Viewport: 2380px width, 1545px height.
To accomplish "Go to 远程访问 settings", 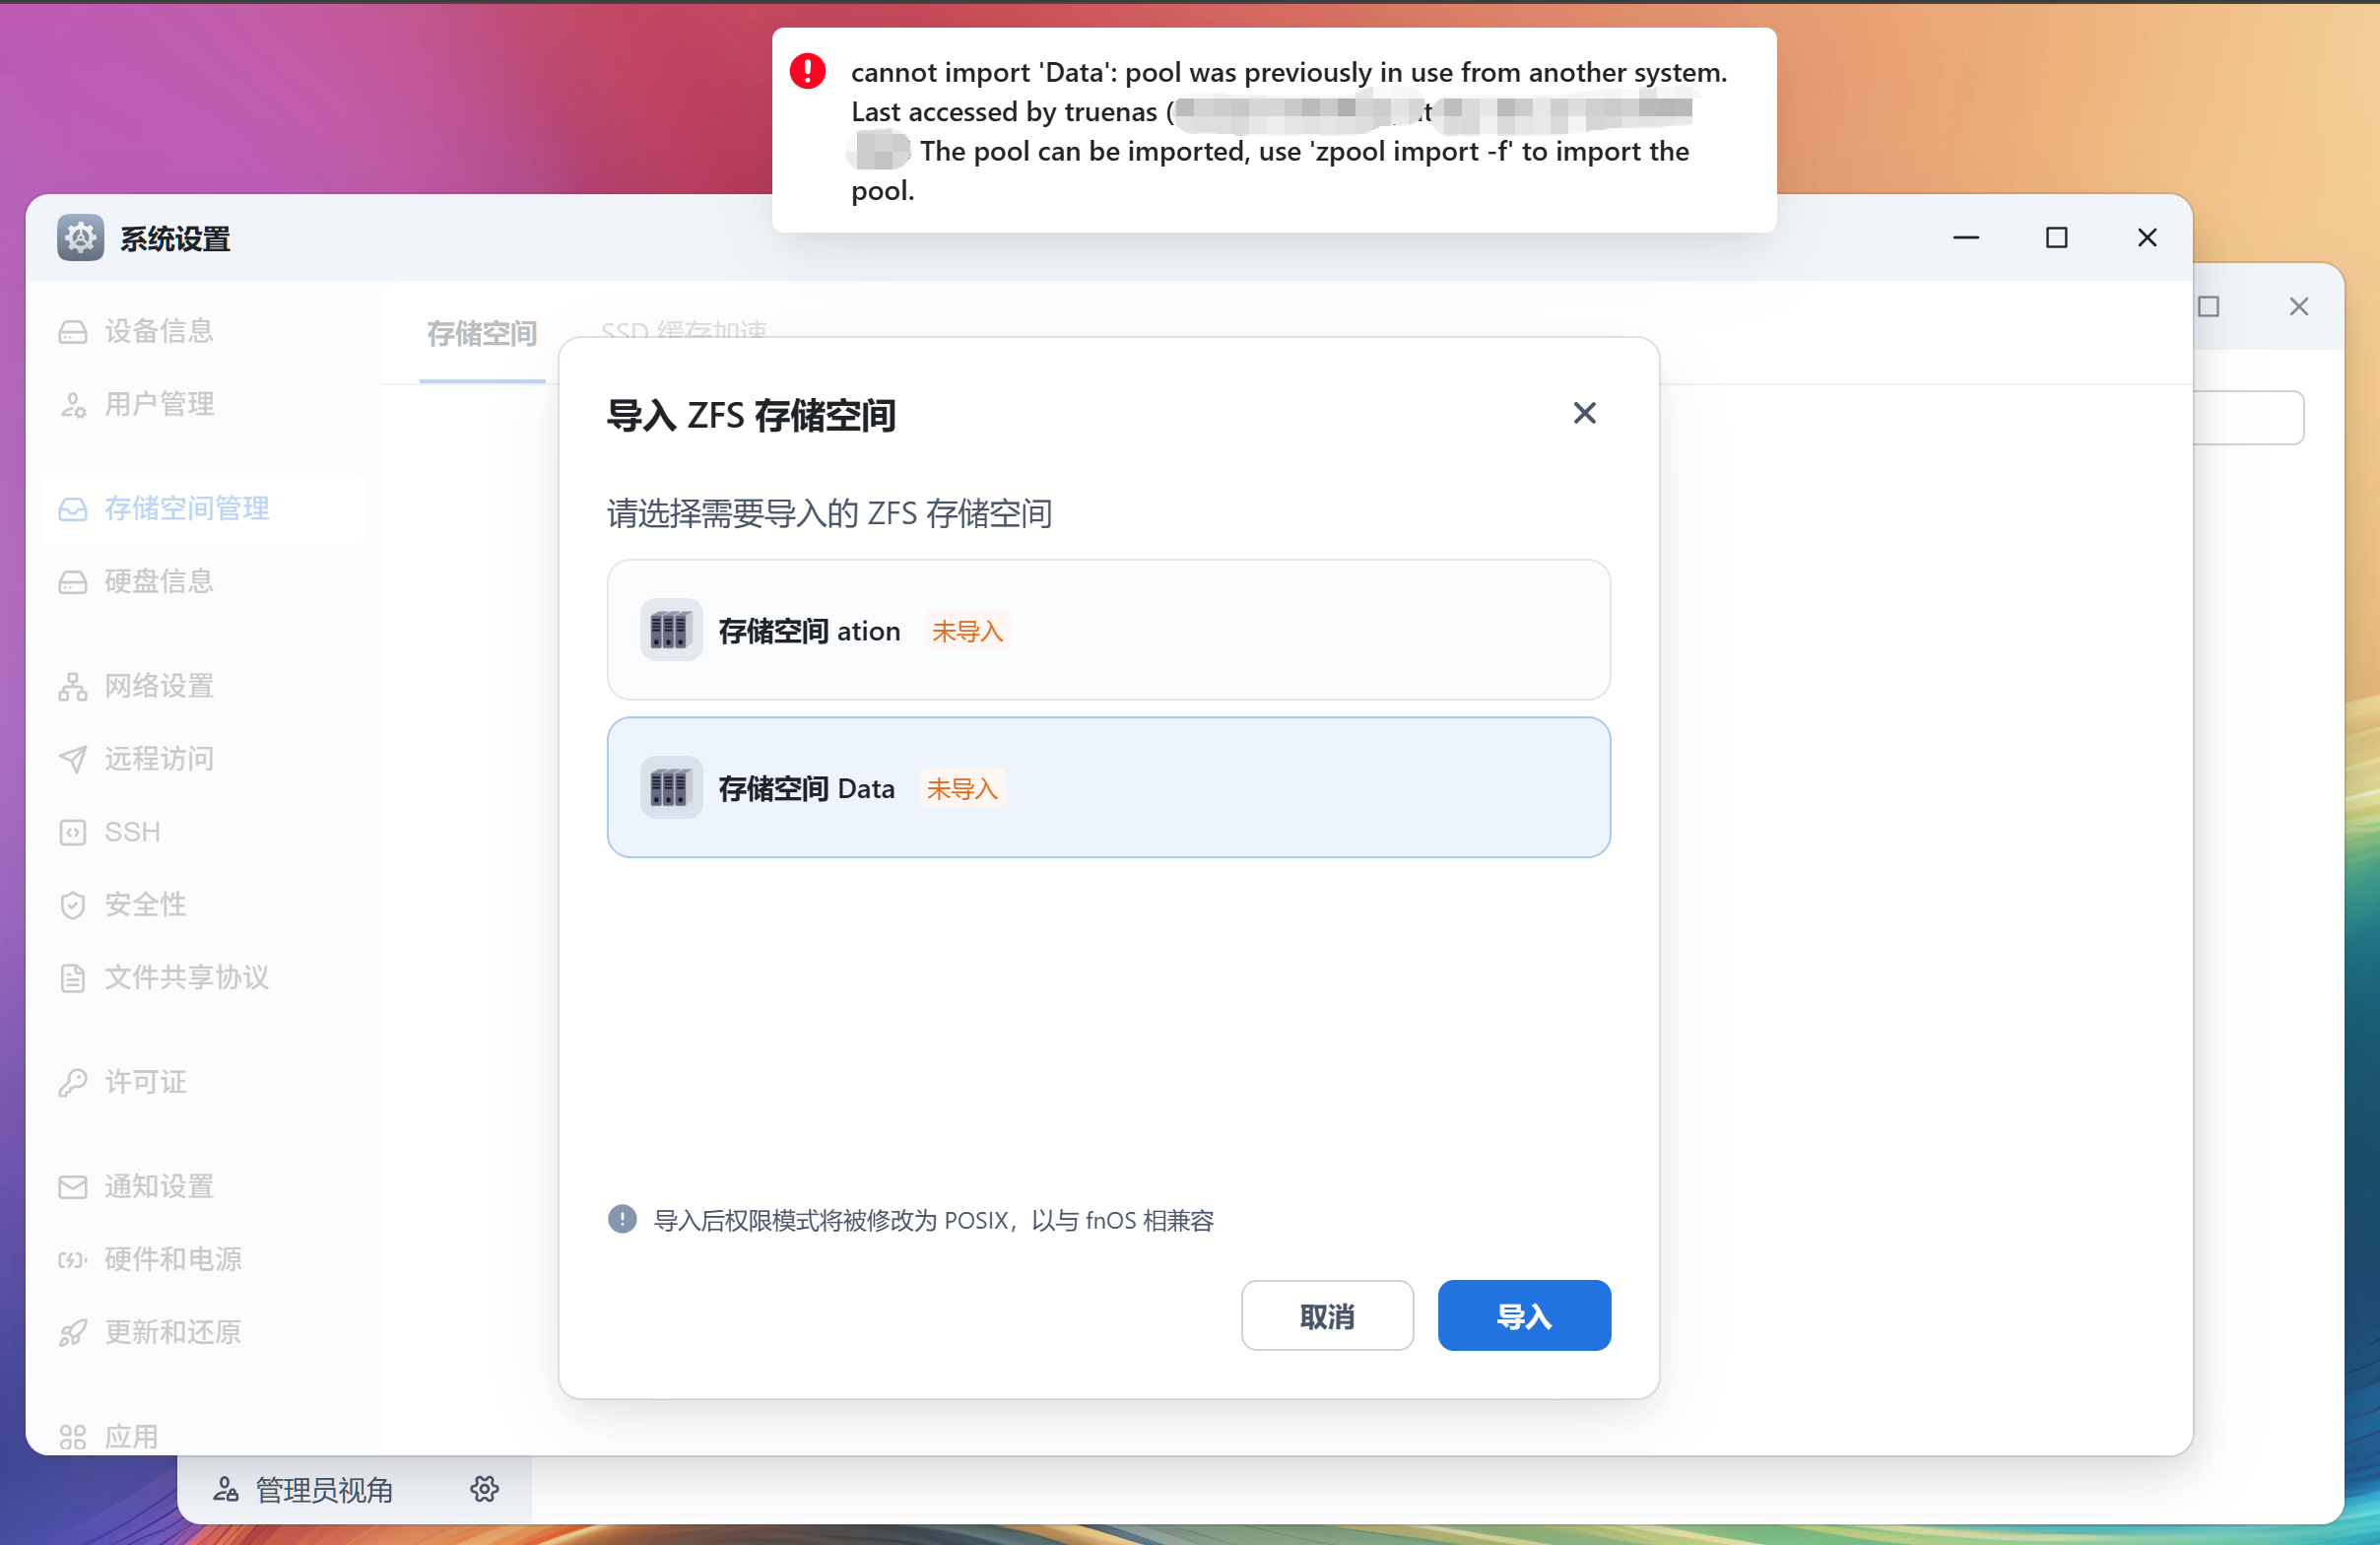I will pos(159,759).
